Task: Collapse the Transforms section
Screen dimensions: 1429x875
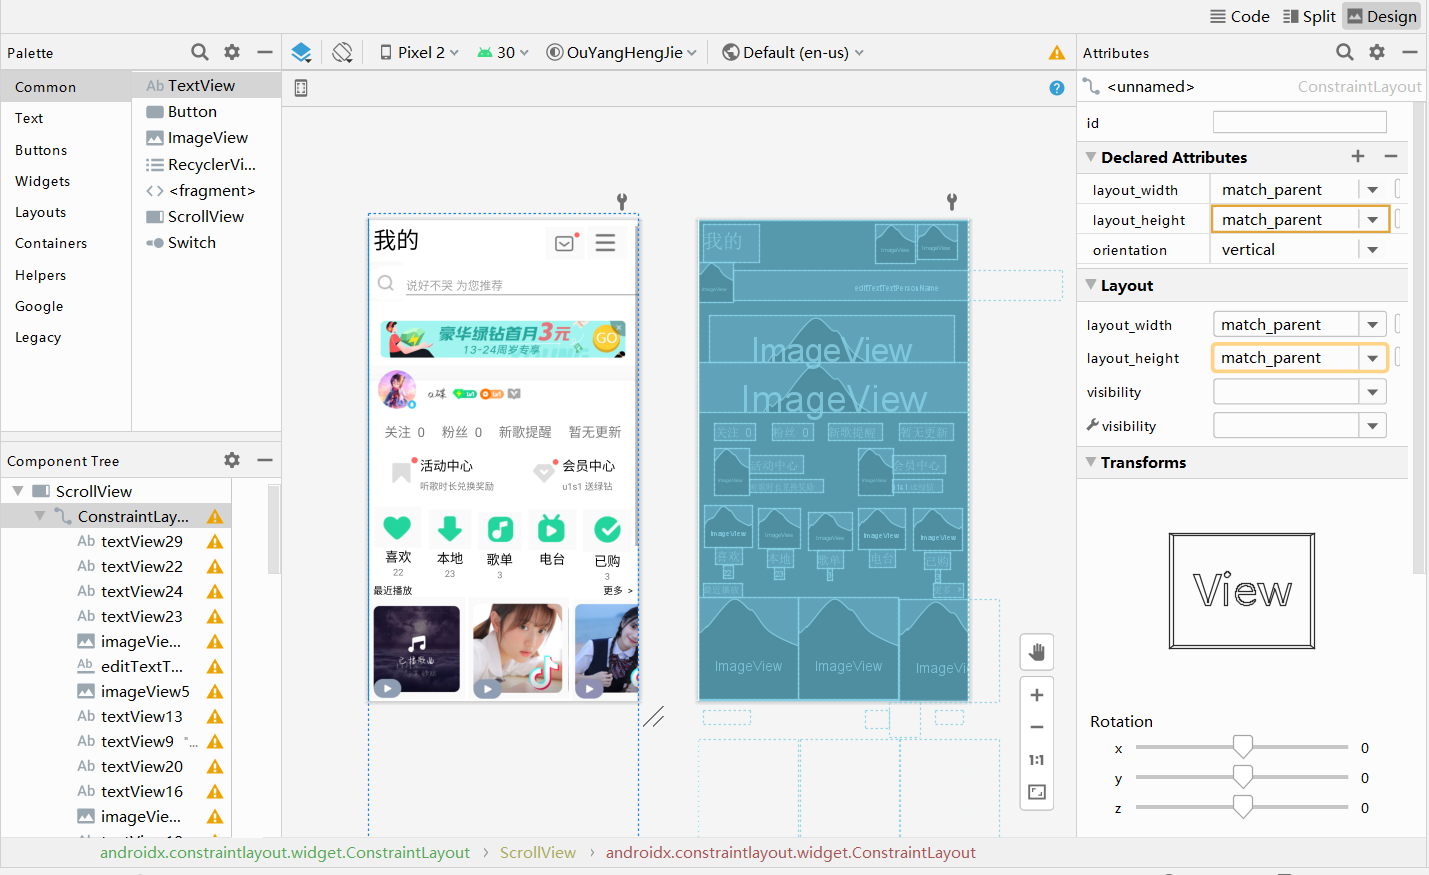Action: pyautogui.click(x=1091, y=462)
